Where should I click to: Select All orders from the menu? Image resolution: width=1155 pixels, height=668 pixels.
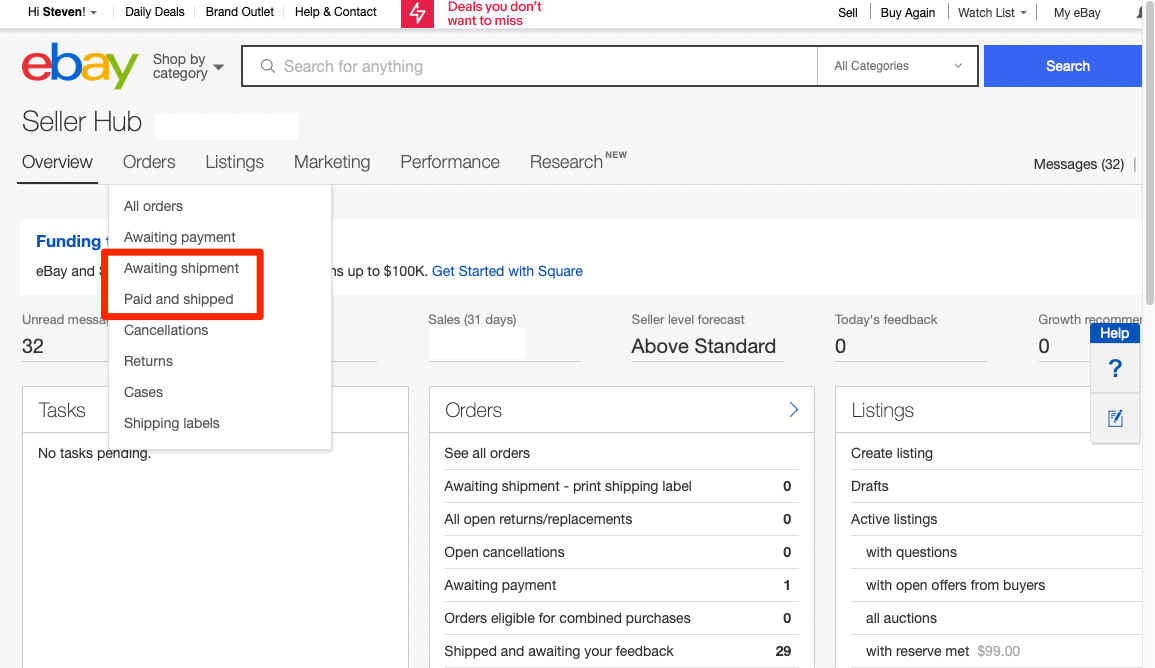pyautogui.click(x=153, y=206)
